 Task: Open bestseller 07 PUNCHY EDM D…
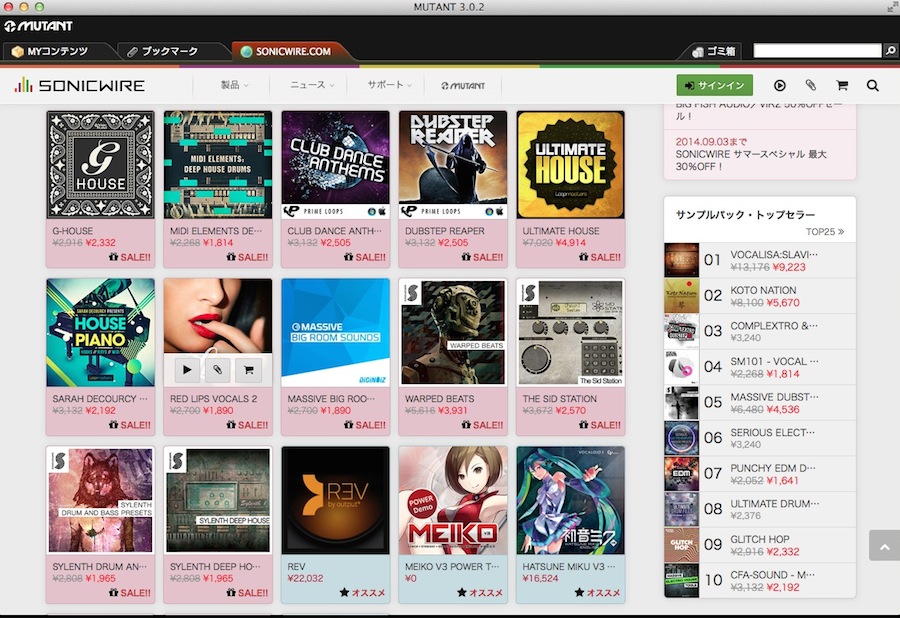click(x=760, y=474)
